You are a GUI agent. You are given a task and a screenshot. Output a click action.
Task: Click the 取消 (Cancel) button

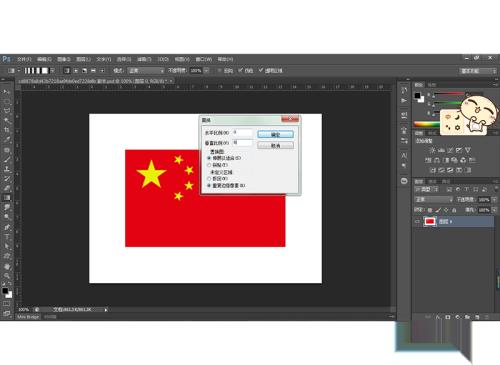coord(275,146)
